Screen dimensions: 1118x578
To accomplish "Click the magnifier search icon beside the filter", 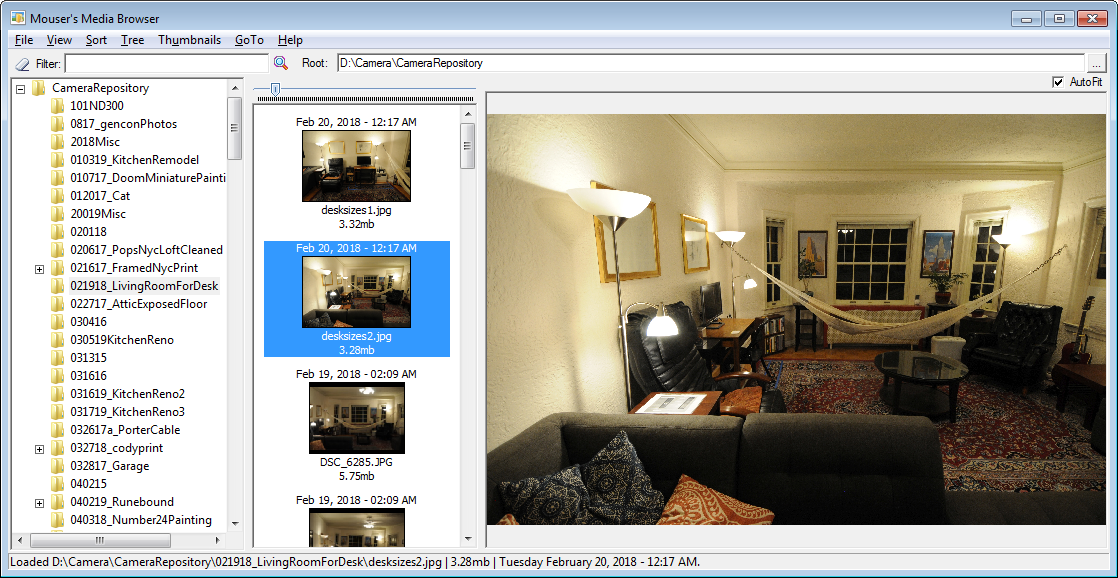I will [281, 63].
